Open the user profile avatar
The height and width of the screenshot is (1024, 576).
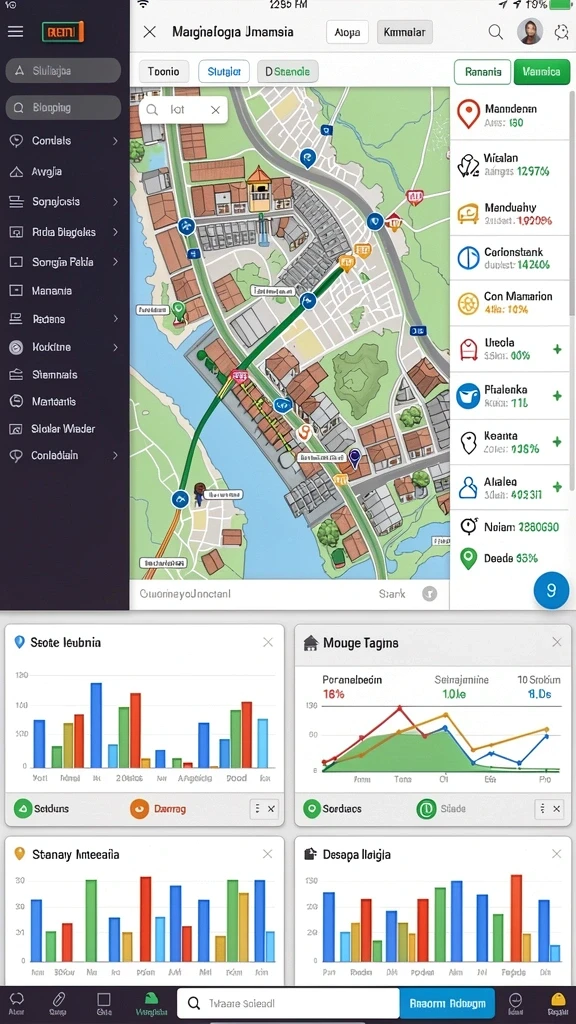(530, 31)
